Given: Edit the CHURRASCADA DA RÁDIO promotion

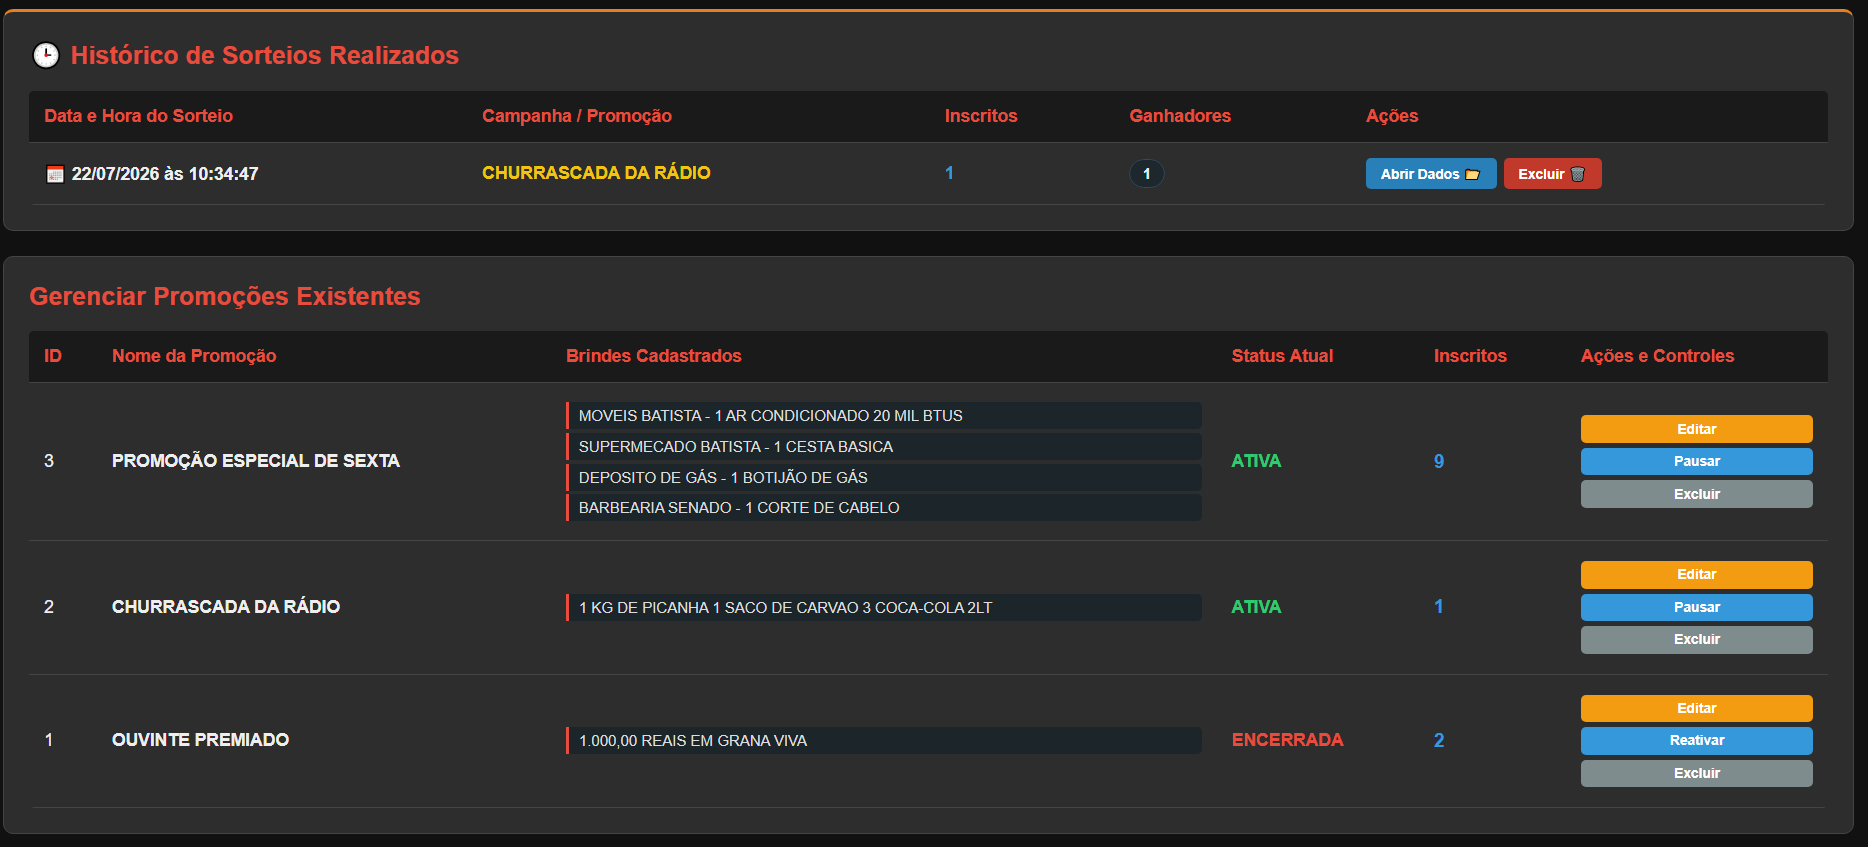Looking at the screenshot, I should pyautogui.click(x=1696, y=574).
